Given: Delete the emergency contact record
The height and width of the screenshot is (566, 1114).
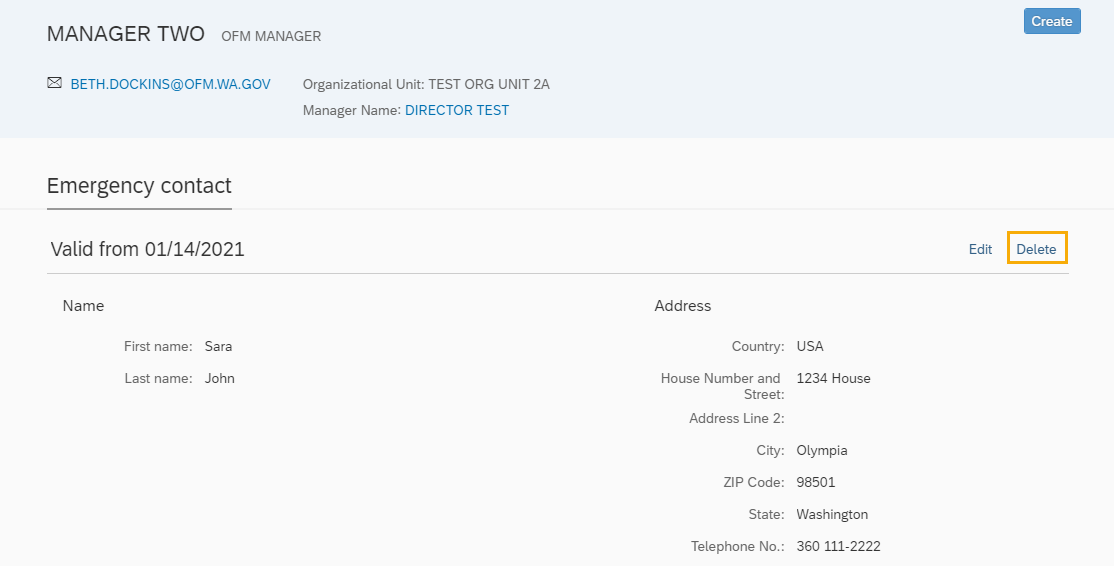Looking at the screenshot, I should coord(1036,249).
